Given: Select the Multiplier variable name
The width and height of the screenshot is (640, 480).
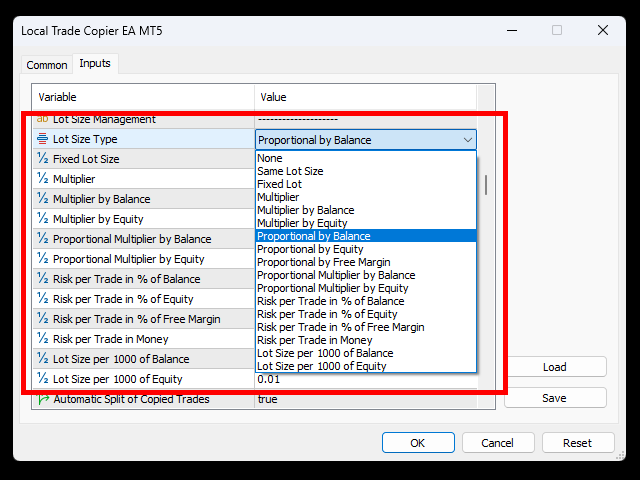Looking at the screenshot, I should coord(74,179).
